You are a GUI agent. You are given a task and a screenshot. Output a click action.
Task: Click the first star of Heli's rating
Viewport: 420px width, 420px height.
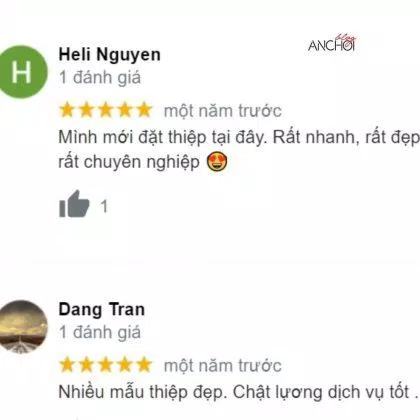click(67, 110)
